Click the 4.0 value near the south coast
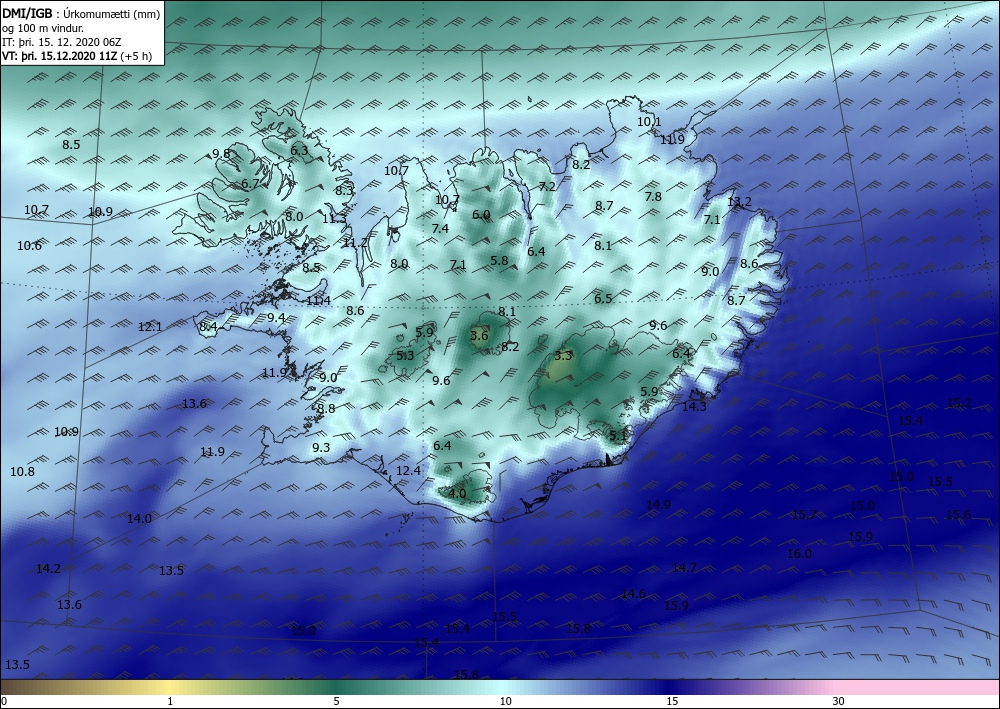 457,493
